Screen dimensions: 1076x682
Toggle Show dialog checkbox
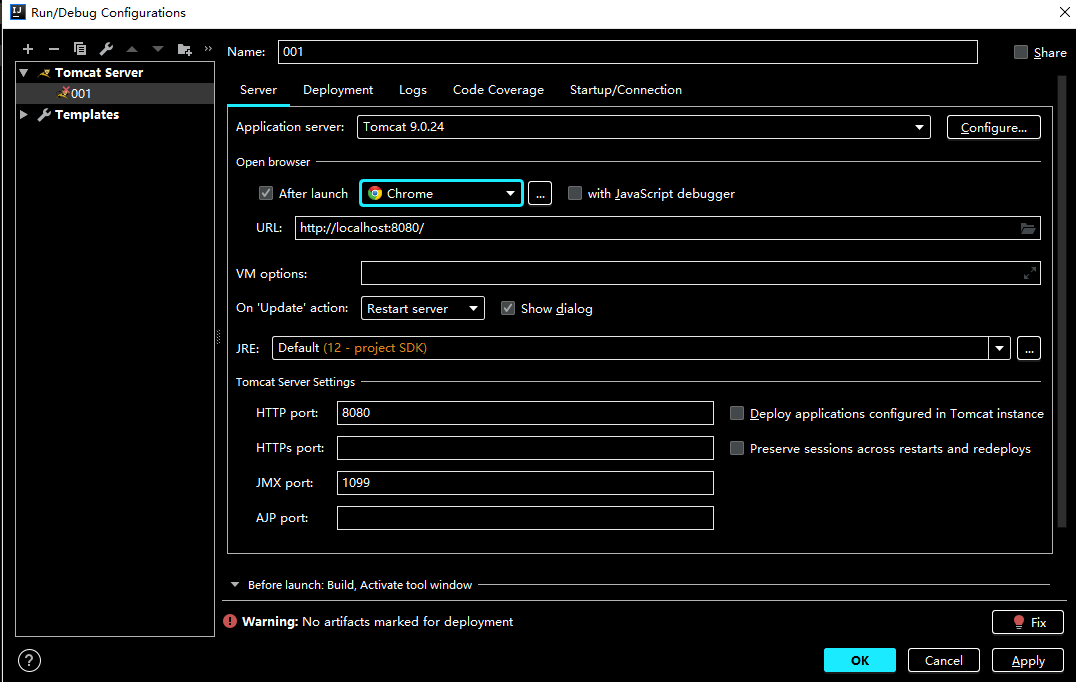tap(507, 308)
